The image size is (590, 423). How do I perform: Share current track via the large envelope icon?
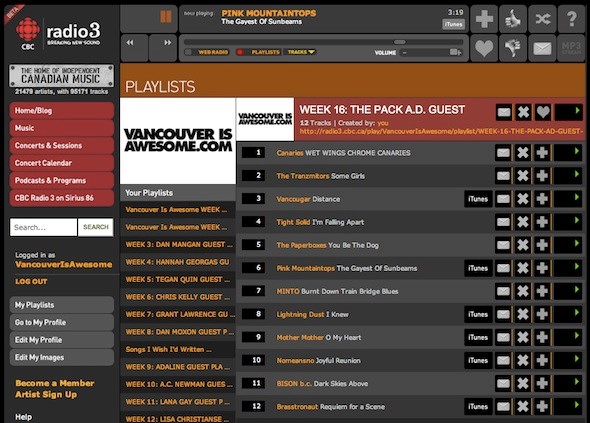click(x=542, y=48)
